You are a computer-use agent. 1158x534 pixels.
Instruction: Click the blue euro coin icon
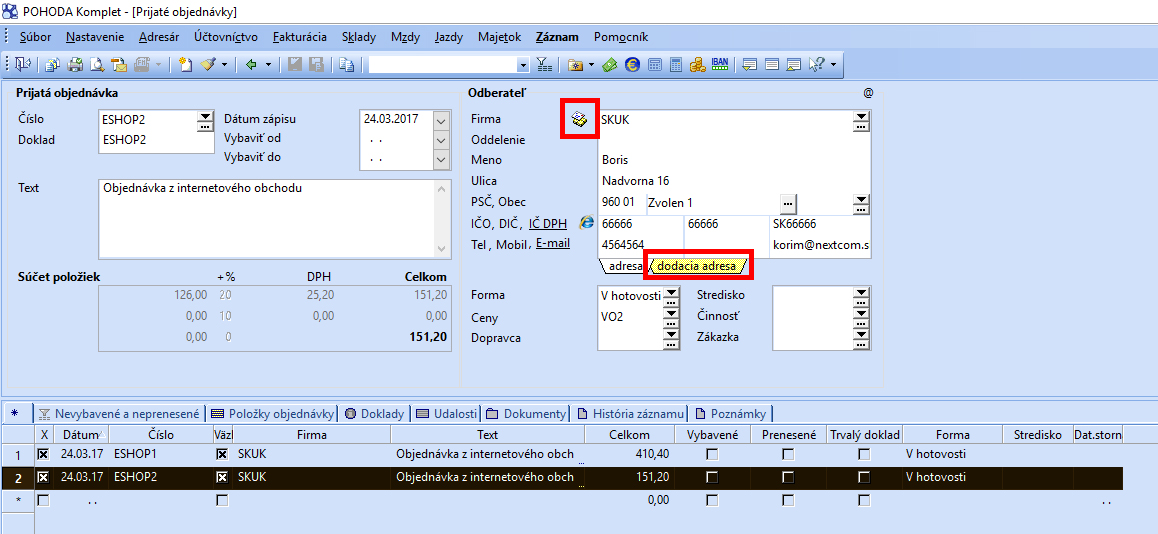click(632, 64)
